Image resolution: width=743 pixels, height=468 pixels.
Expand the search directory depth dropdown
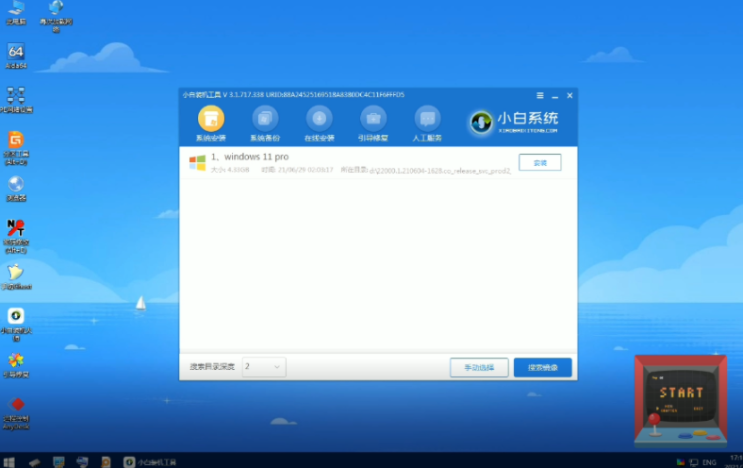click(265, 367)
